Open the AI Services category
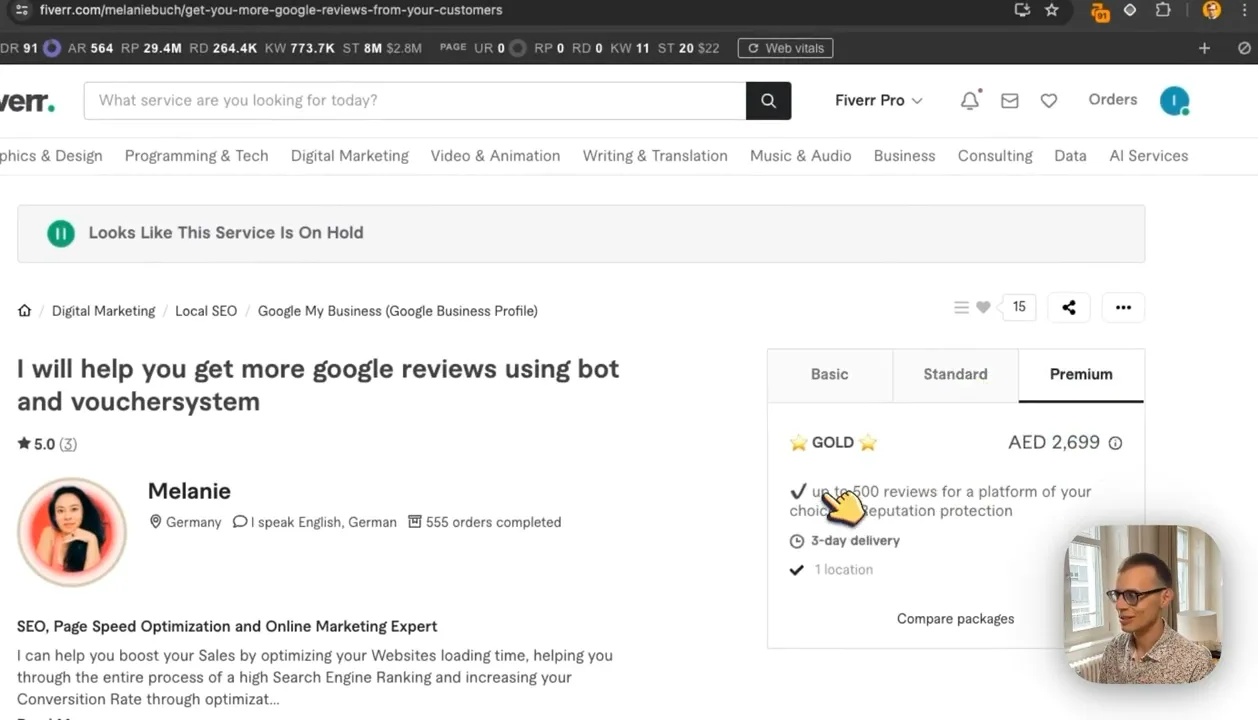 (x=1149, y=156)
